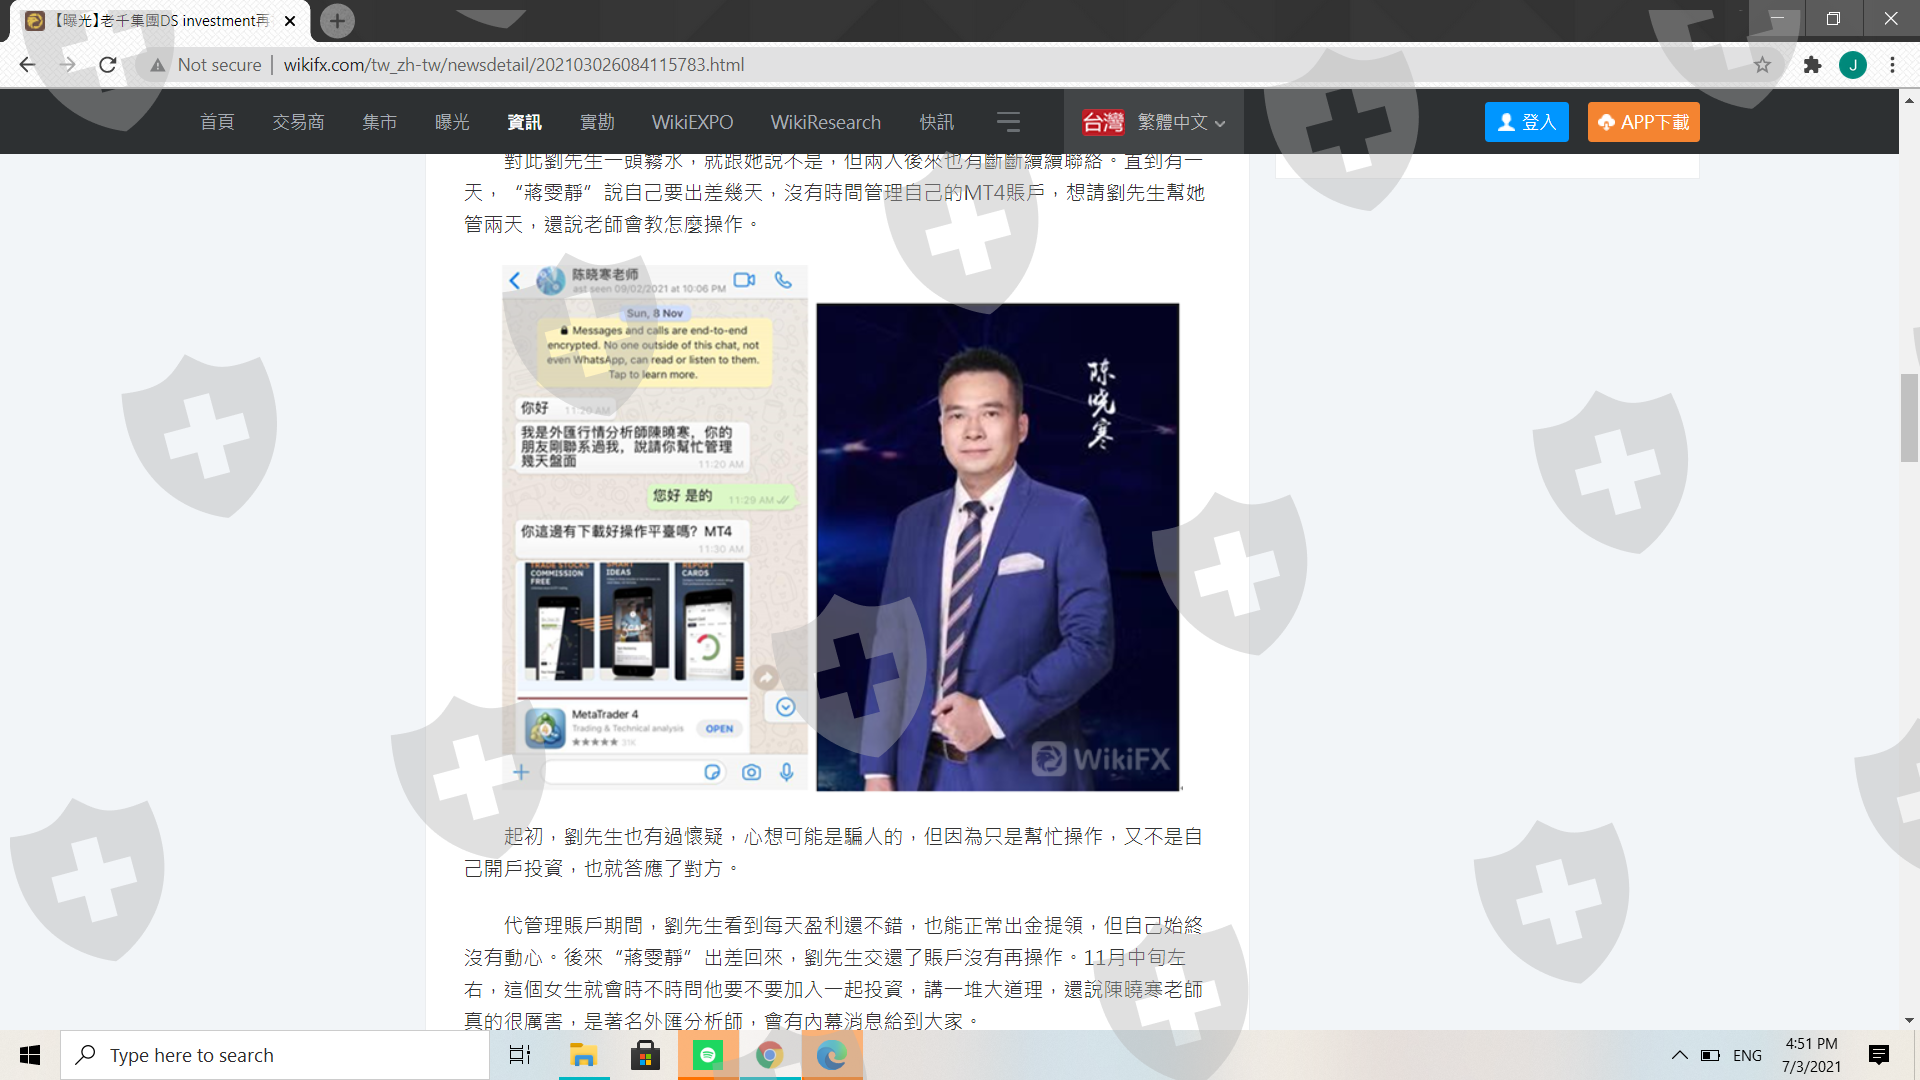Go back to previous page
Screen dimensions: 1920x1080
(x=27, y=65)
